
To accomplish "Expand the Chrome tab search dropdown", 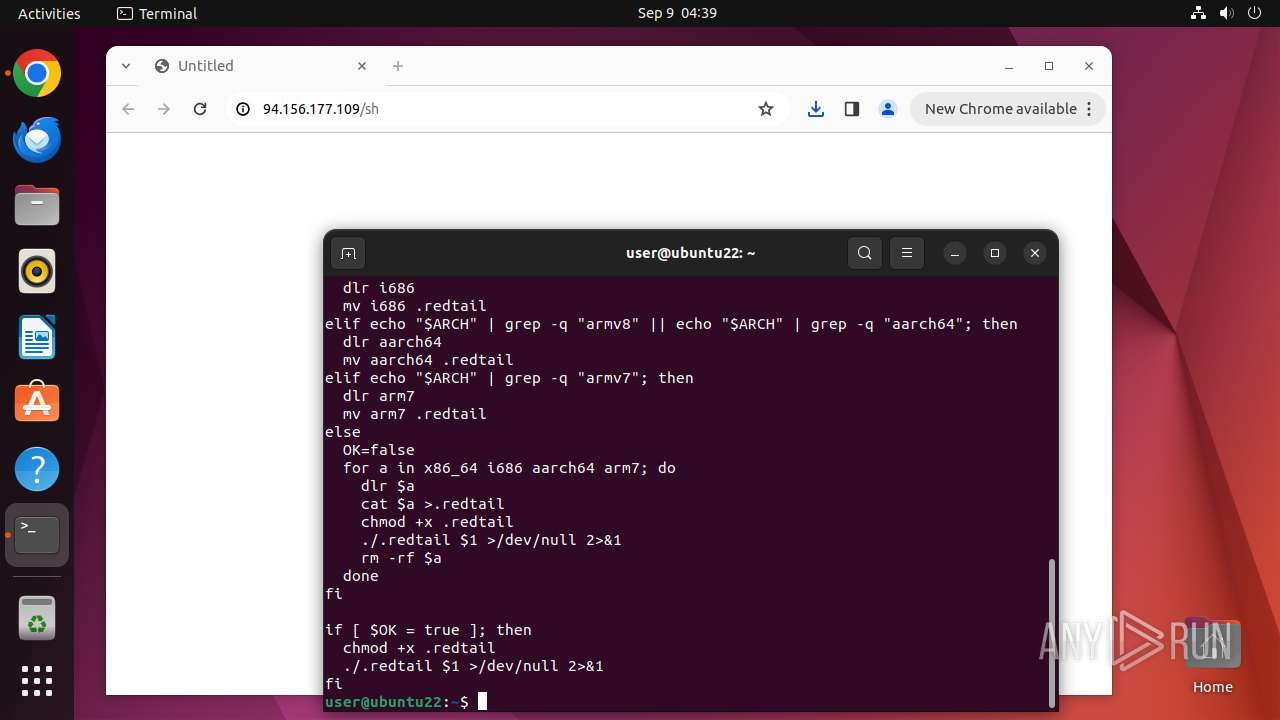I will (x=126, y=66).
